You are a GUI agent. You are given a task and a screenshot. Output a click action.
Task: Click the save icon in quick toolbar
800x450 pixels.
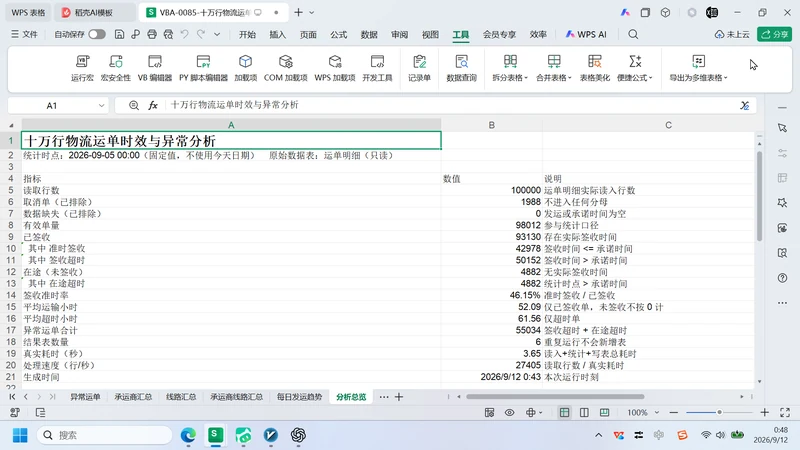(x=119, y=34)
